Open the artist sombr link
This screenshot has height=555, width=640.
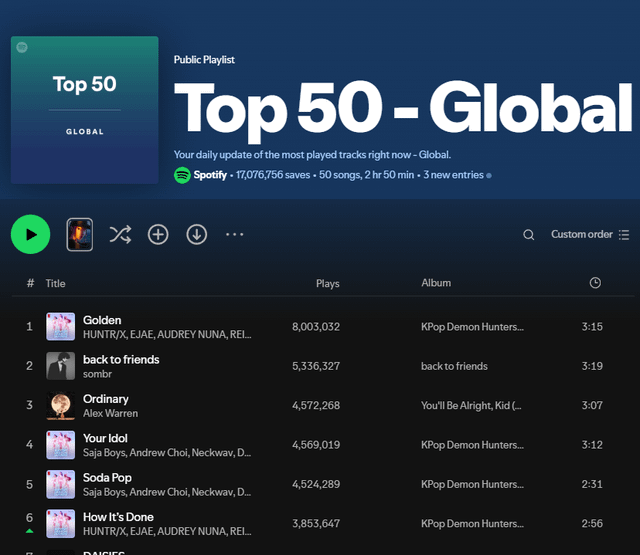98,374
